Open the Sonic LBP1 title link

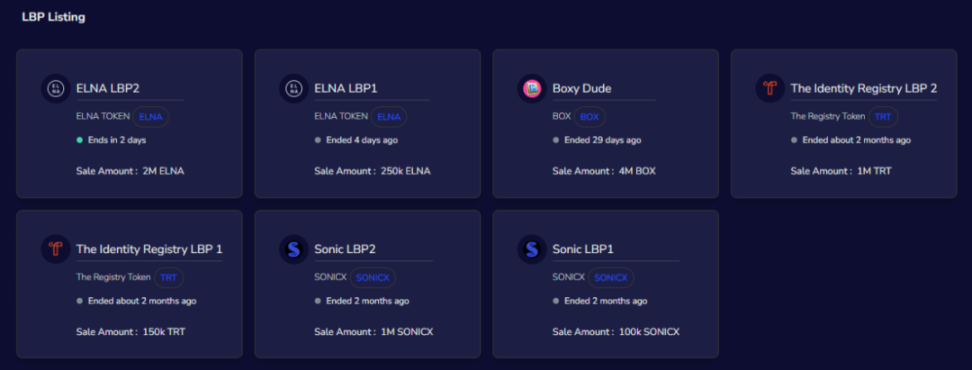583,249
